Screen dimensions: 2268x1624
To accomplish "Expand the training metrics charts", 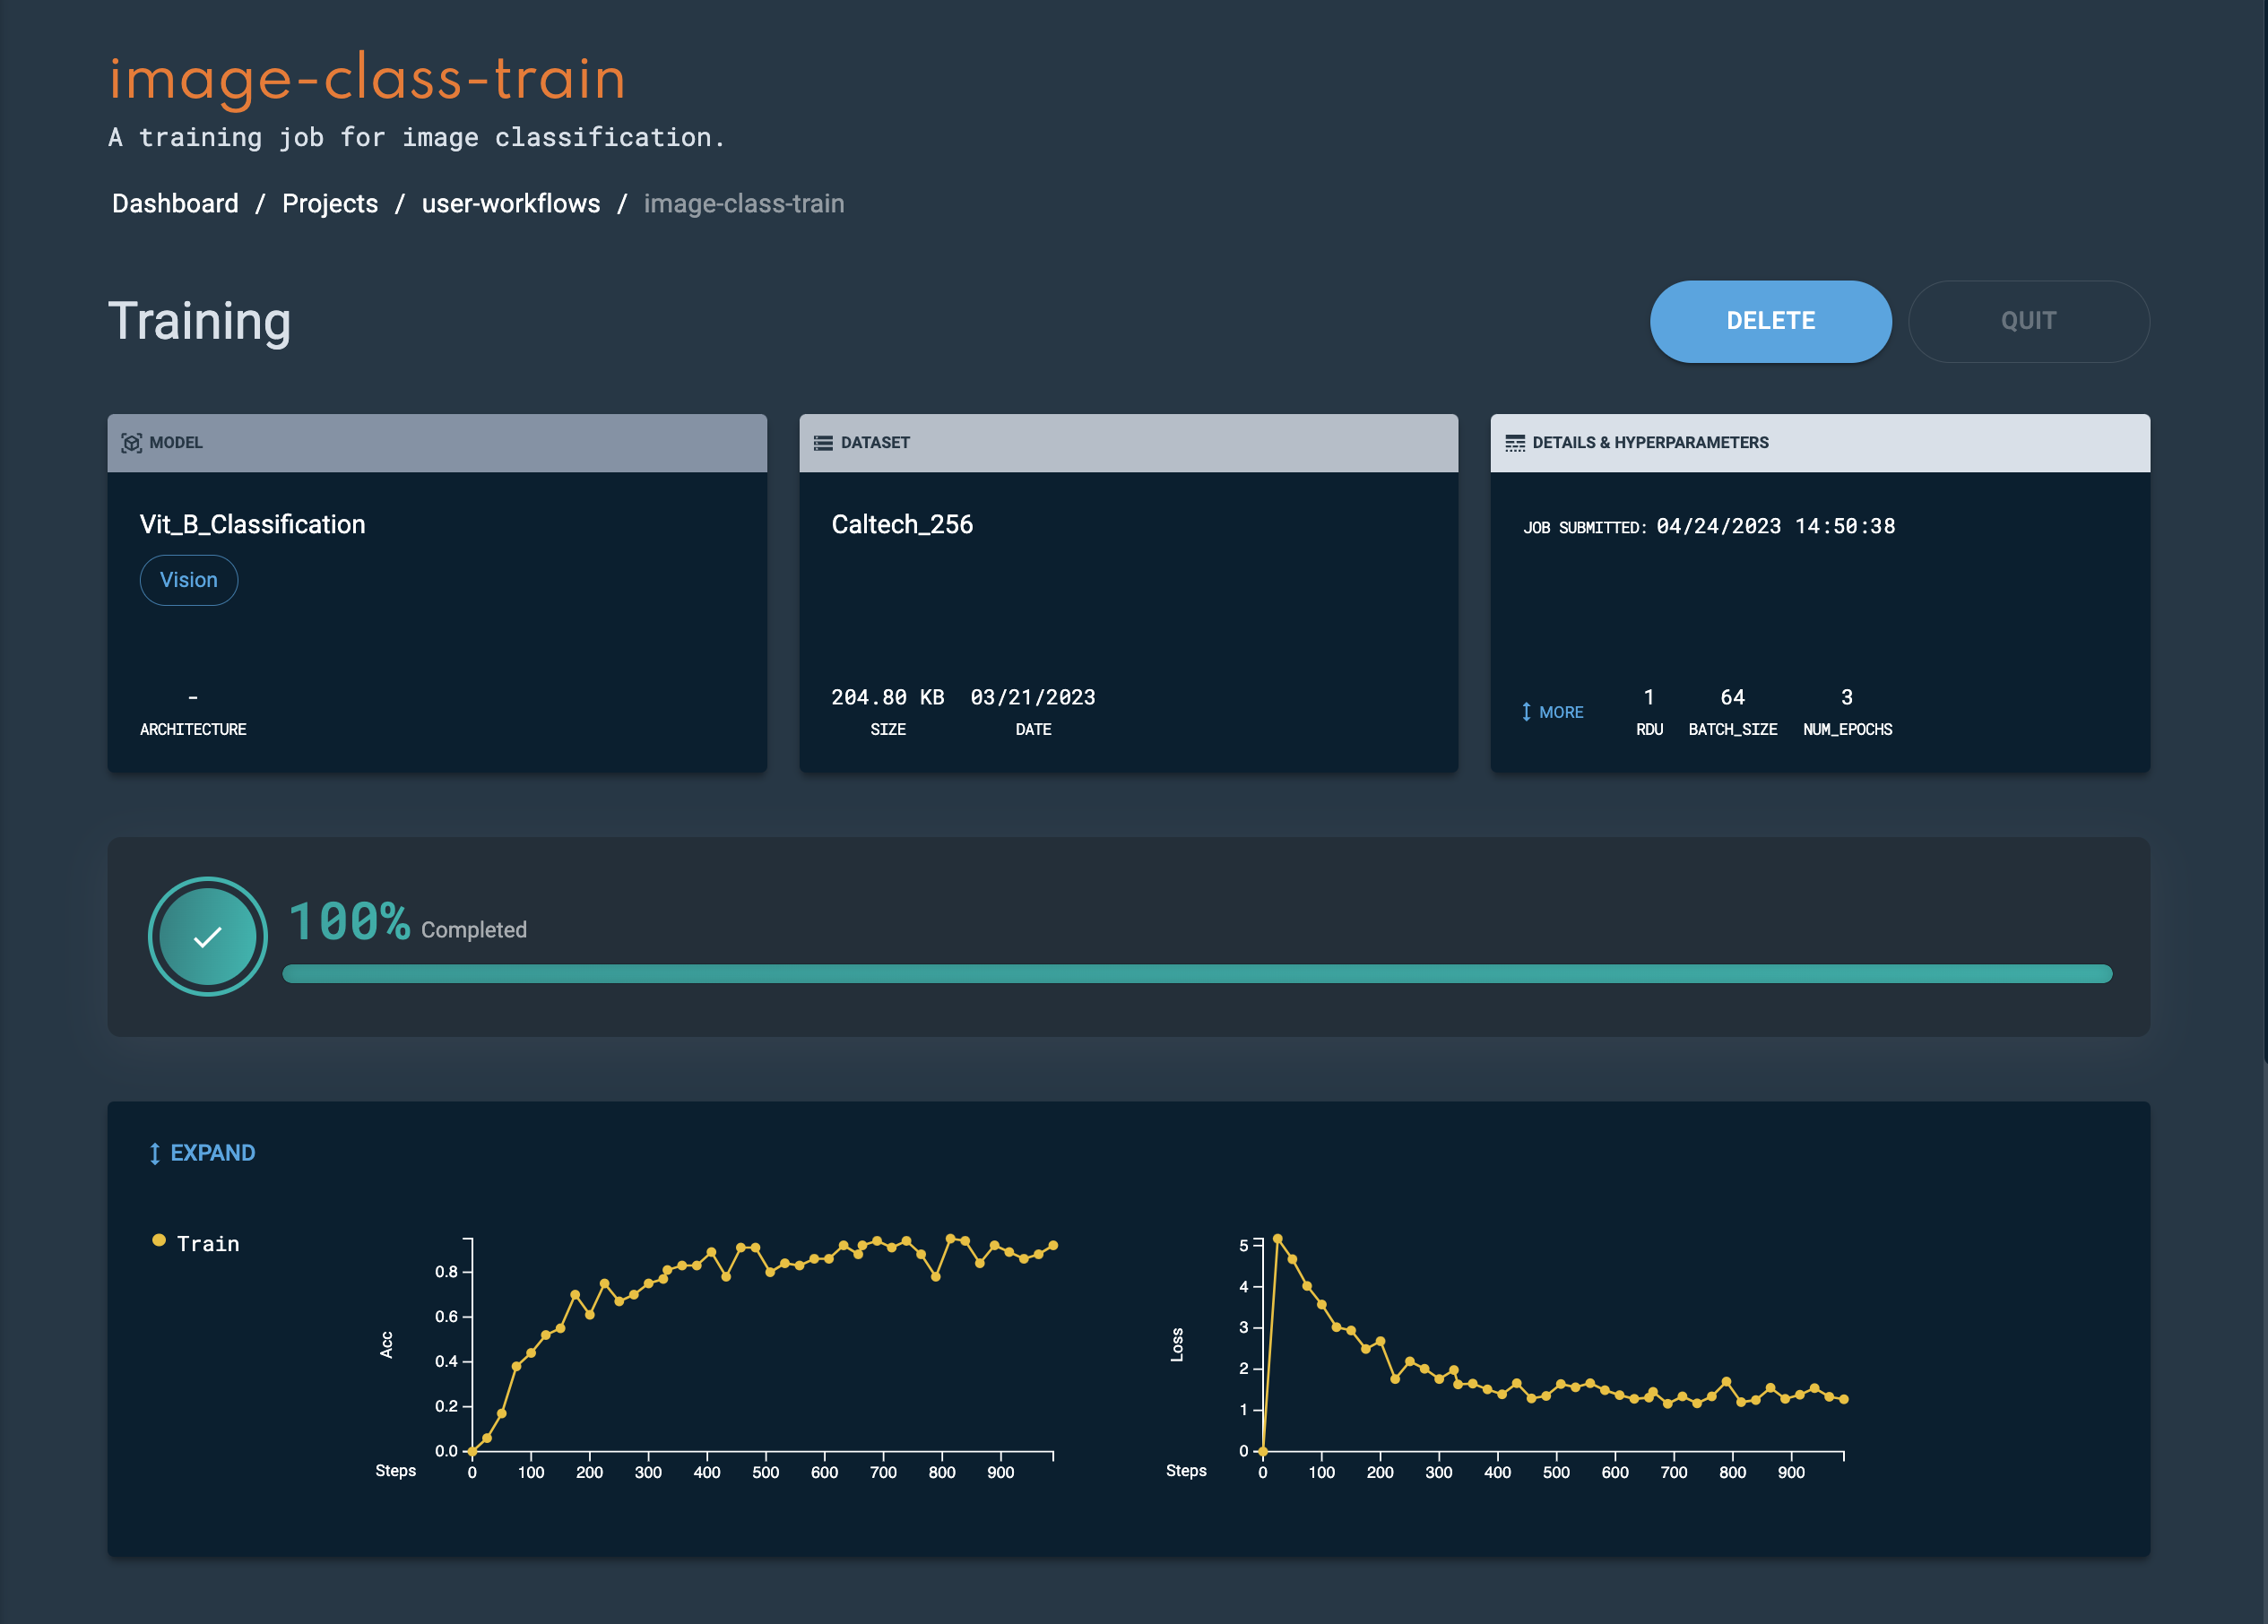I will click(202, 1153).
